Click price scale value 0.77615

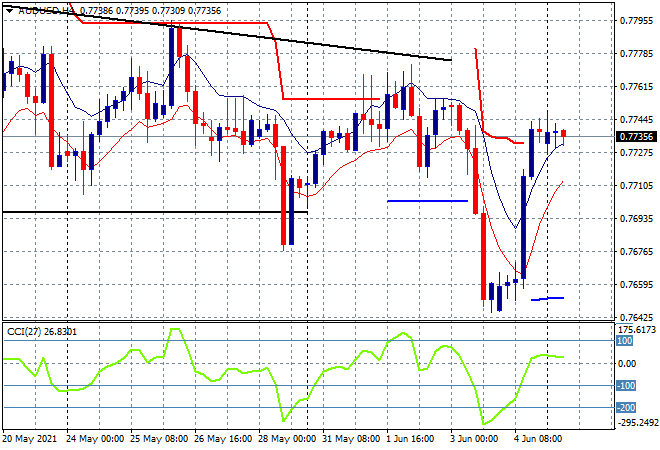(636, 87)
